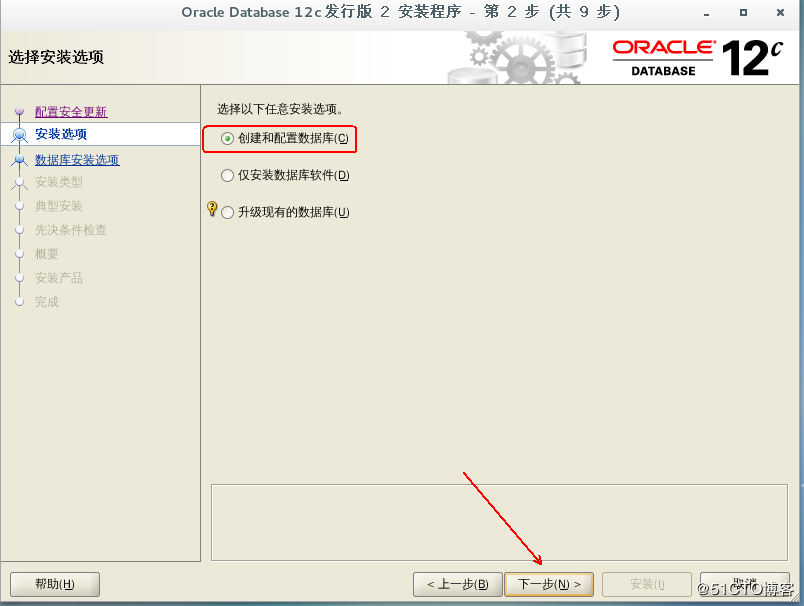Select the 安装选项 step in sidebar
The height and width of the screenshot is (606, 804).
click(61, 134)
